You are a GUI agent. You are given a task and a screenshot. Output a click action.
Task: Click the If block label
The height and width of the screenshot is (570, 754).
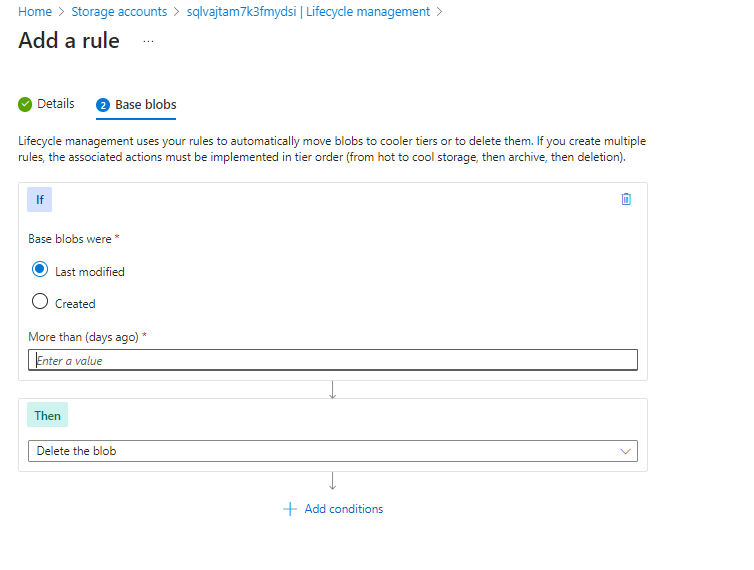(x=39, y=200)
